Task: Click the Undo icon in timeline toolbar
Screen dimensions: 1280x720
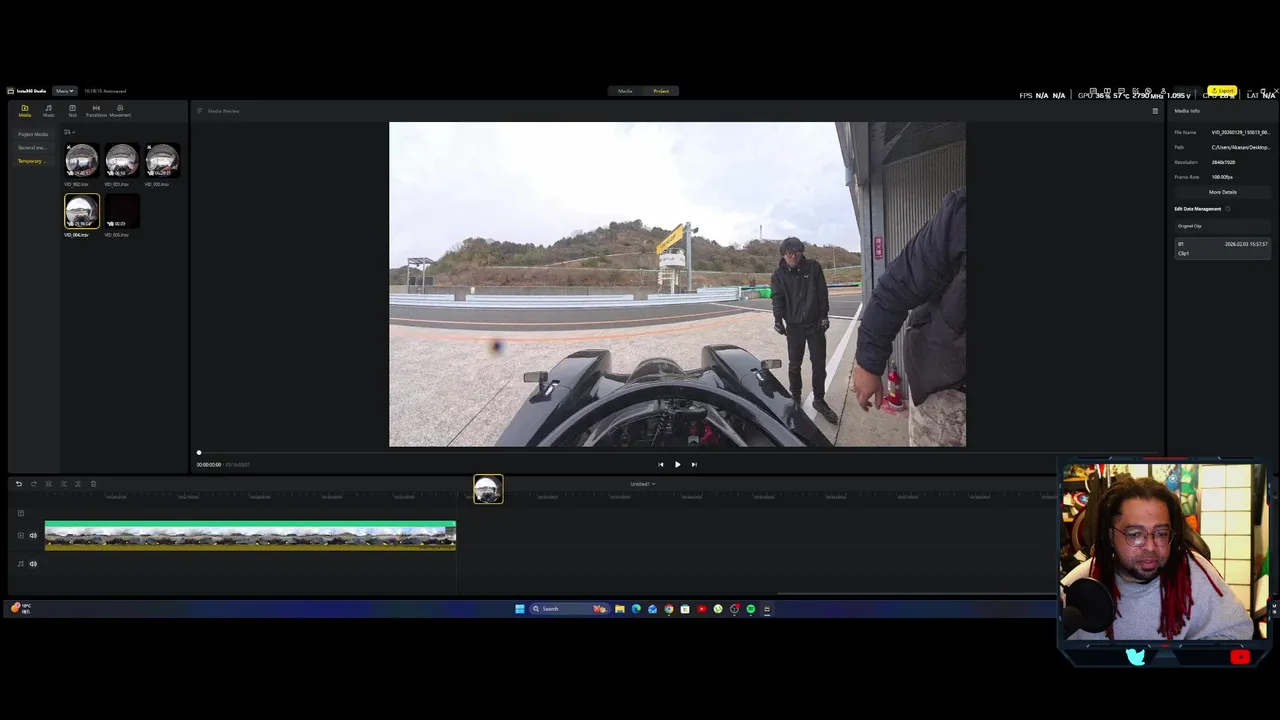Action: pos(18,484)
